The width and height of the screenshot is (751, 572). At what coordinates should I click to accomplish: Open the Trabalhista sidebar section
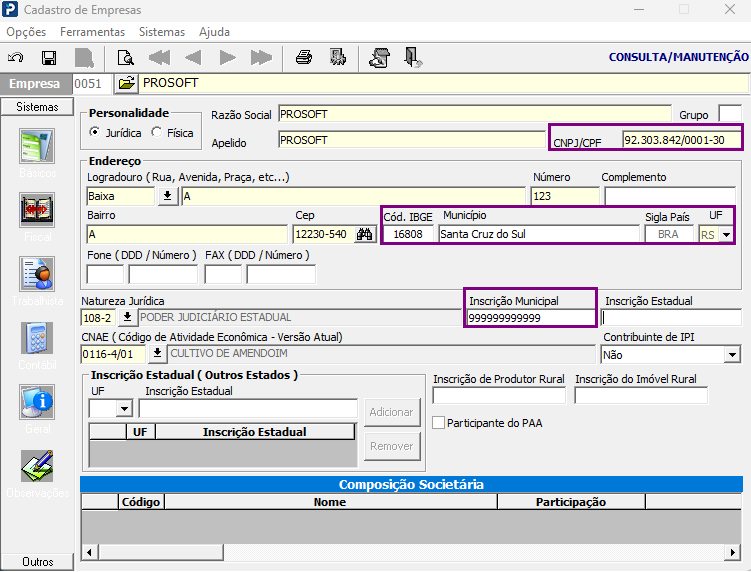click(x=37, y=282)
